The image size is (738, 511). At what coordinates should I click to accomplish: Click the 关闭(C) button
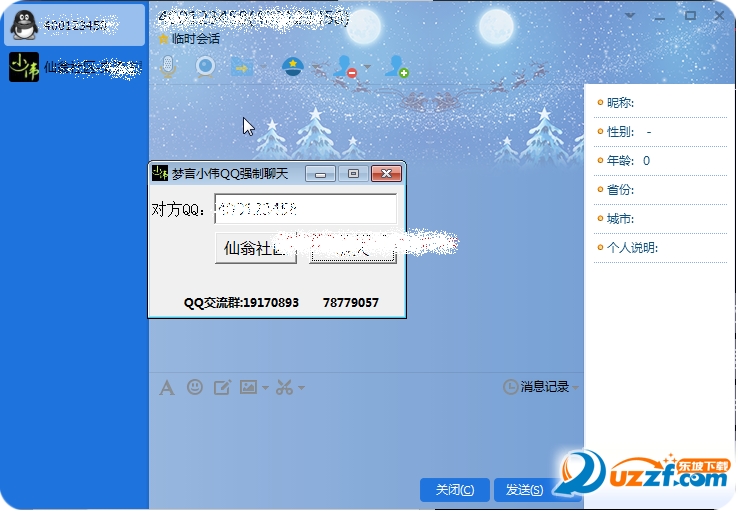[455, 490]
